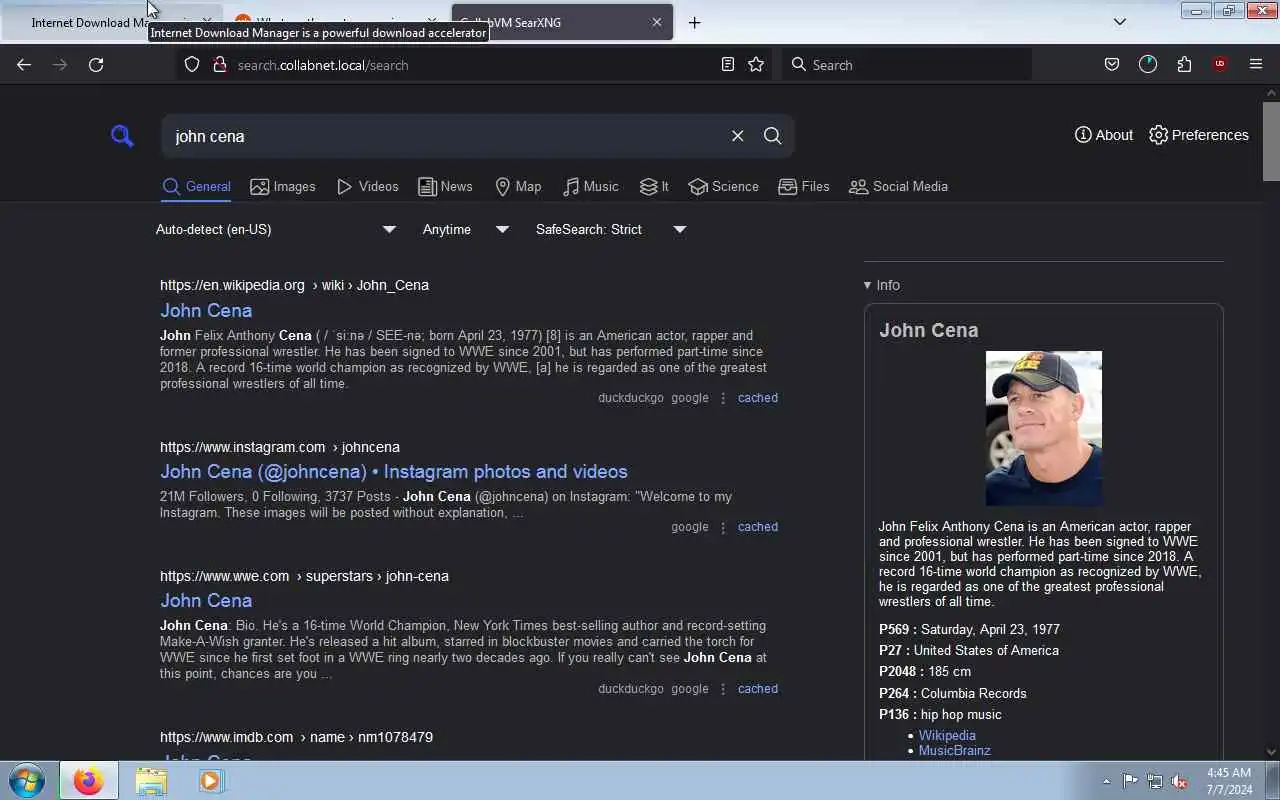Switch to the Social Media category
This screenshot has height=800, width=1280.
tap(898, 186)
